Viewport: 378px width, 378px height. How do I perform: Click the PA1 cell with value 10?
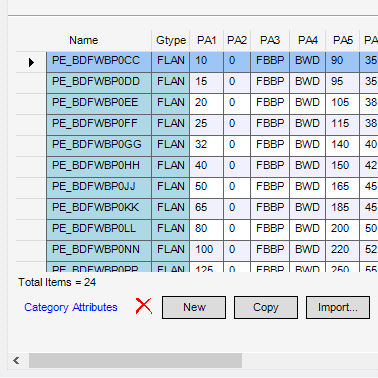pyautogui.click(x=206, y=62)
